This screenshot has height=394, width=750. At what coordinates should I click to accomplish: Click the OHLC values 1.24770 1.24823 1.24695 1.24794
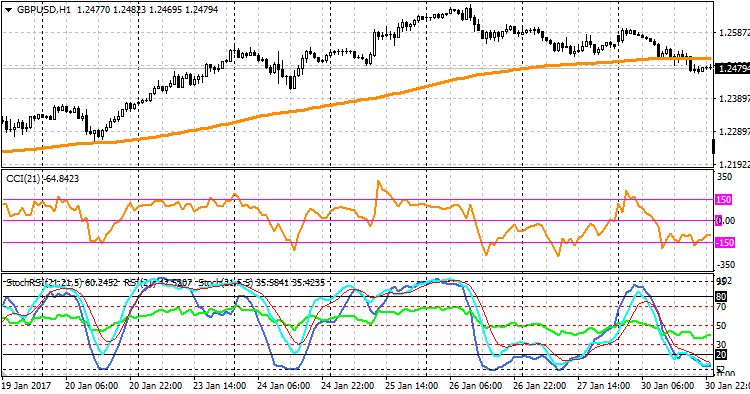tap(147, 10)
